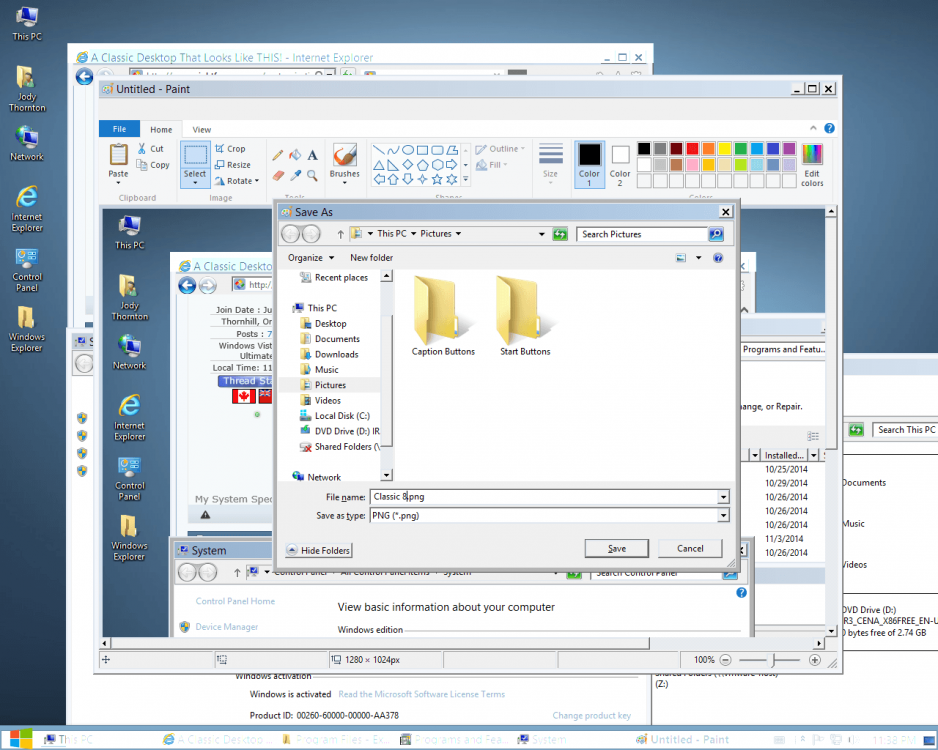The height and width of the screenshot is (750, 938).
Task: Click the Help icon in Save As toolbar
Action: tap(718, 258)
